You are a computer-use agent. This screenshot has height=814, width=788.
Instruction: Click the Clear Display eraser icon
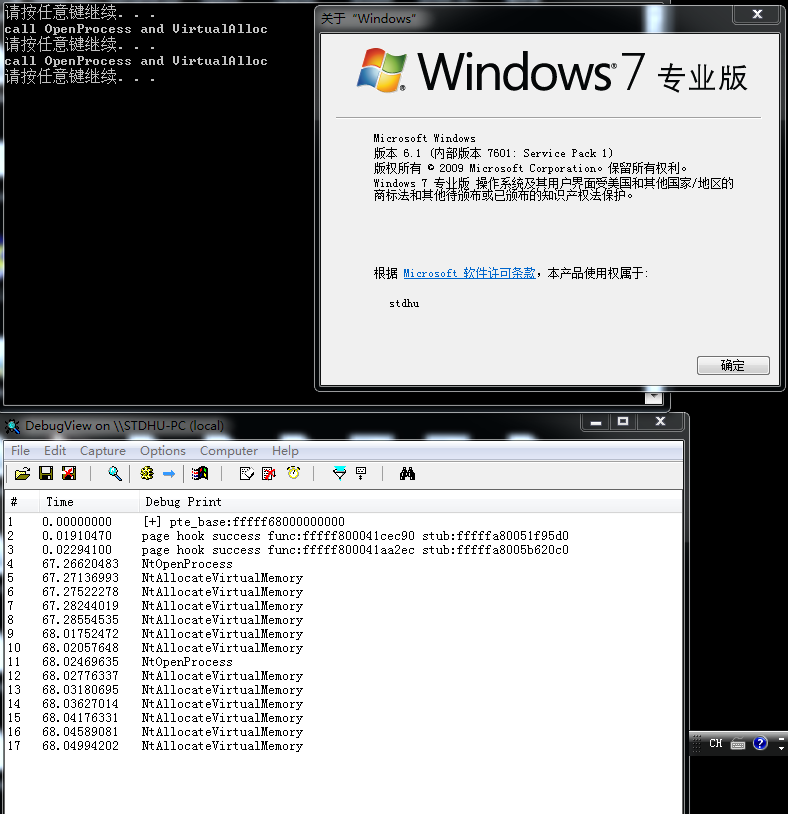247,473
